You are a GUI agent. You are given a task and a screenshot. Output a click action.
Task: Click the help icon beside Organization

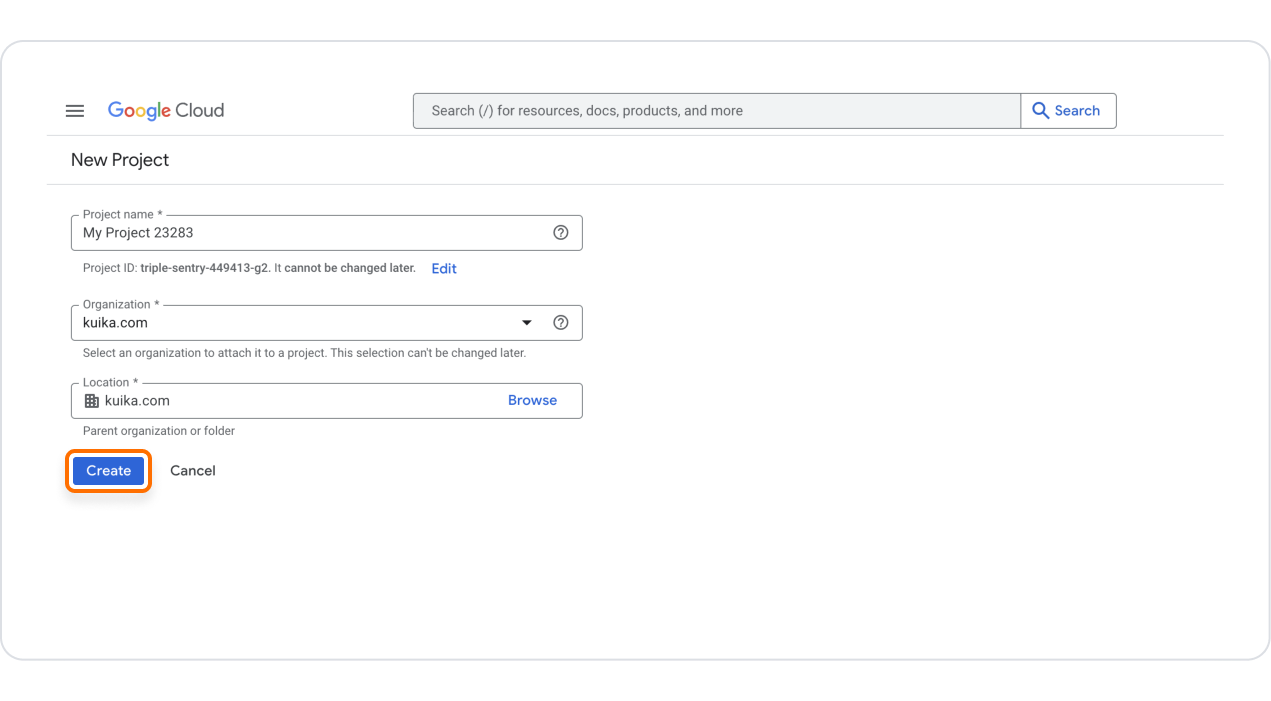coord(561,322)
